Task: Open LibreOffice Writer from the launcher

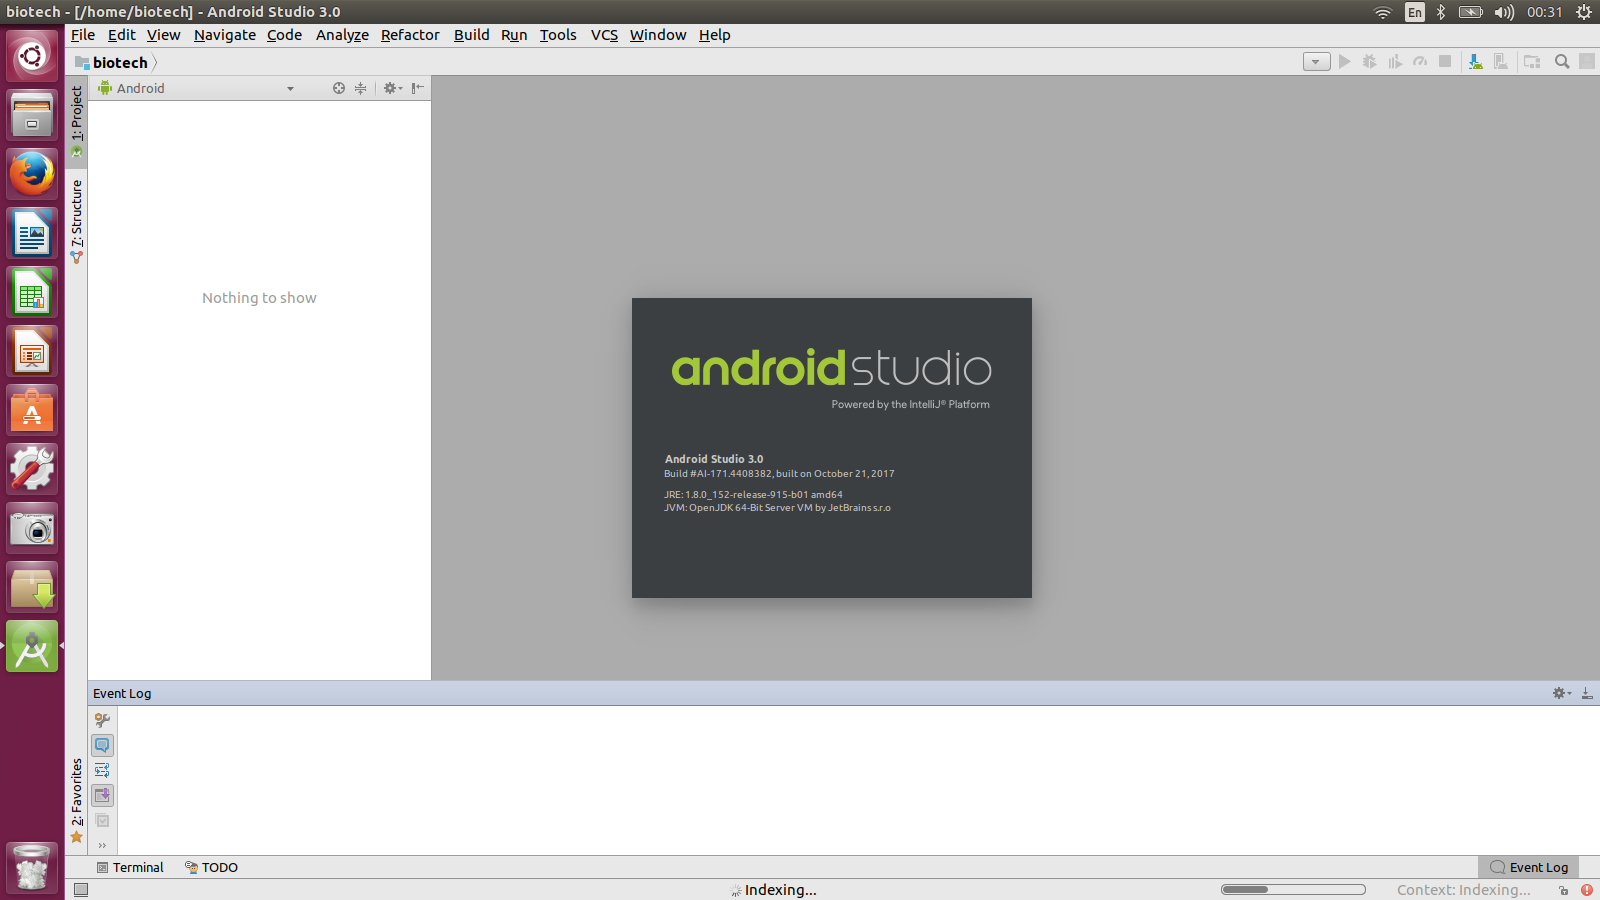Action: [32, 233]
